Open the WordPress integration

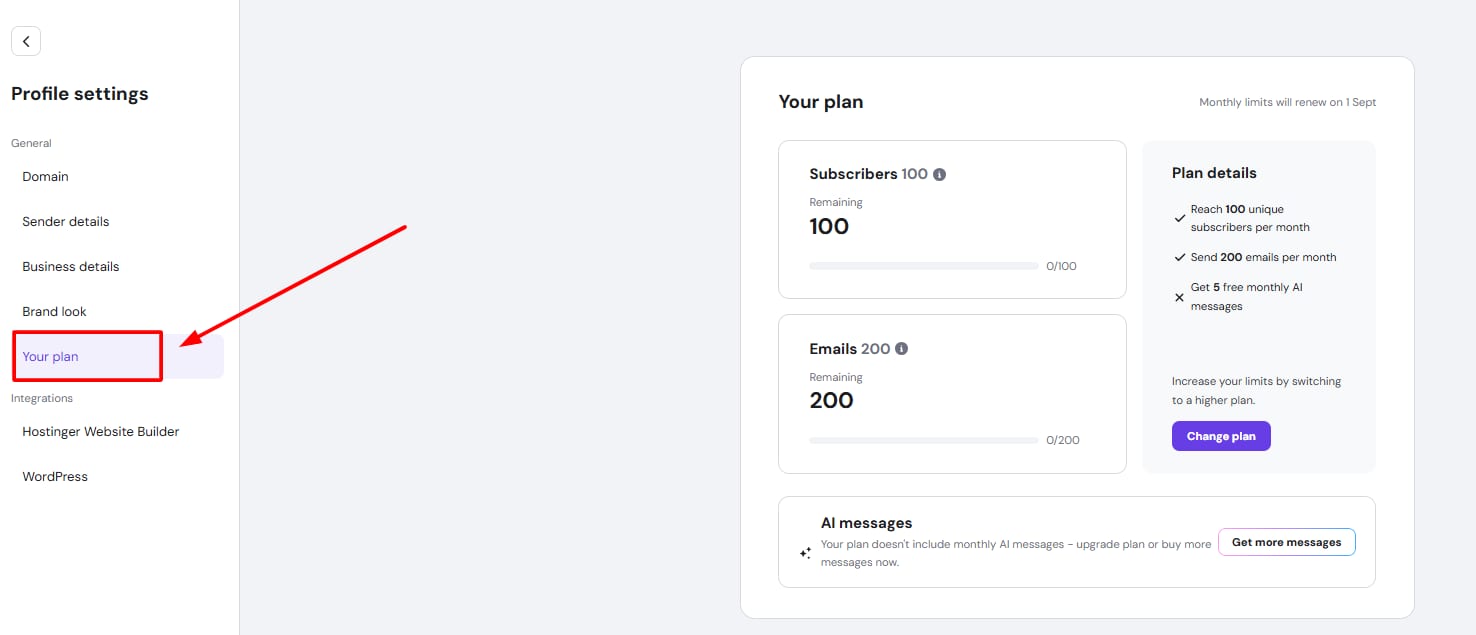pos(56,476)
